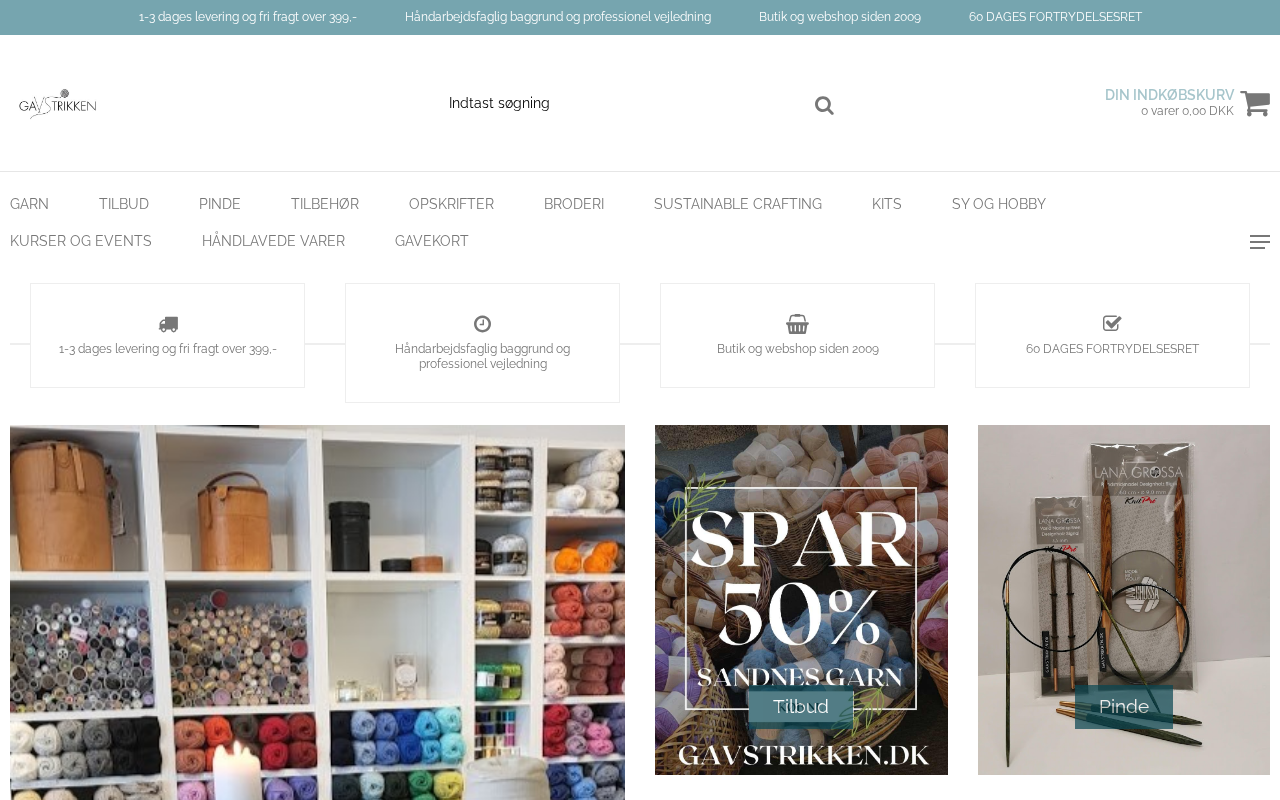This screenshot has width=1280, height=800.
Task: Click the Gavstrikken logo
Action: 58,103
